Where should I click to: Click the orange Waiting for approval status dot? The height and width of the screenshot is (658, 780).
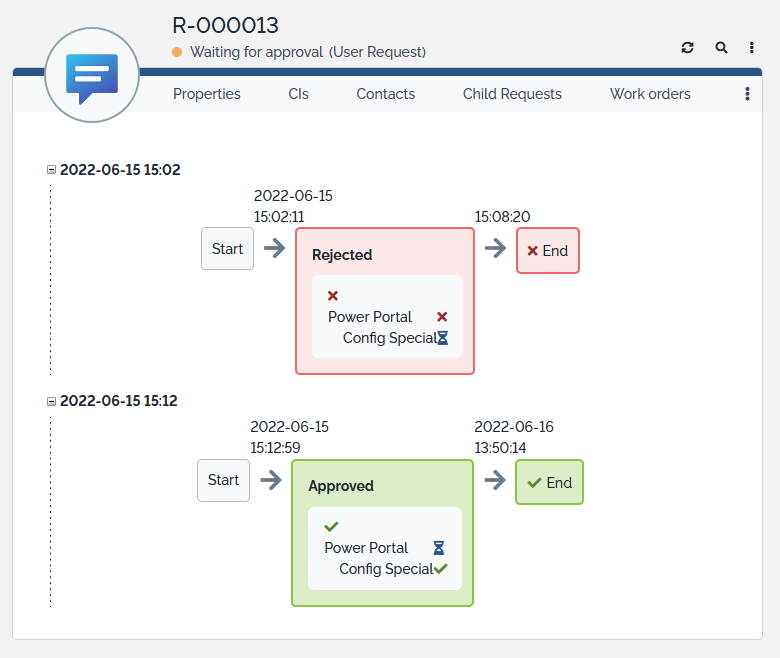pos(177,52)
